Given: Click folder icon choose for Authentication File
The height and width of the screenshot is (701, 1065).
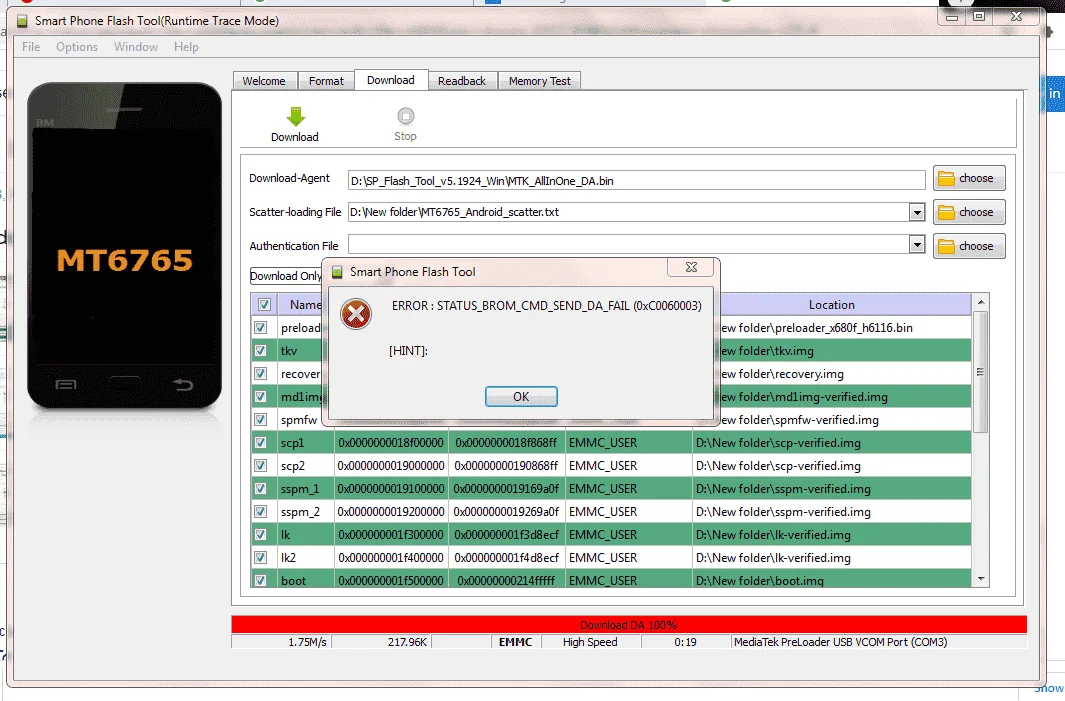Looking at the screenshot, I should 945,247.
